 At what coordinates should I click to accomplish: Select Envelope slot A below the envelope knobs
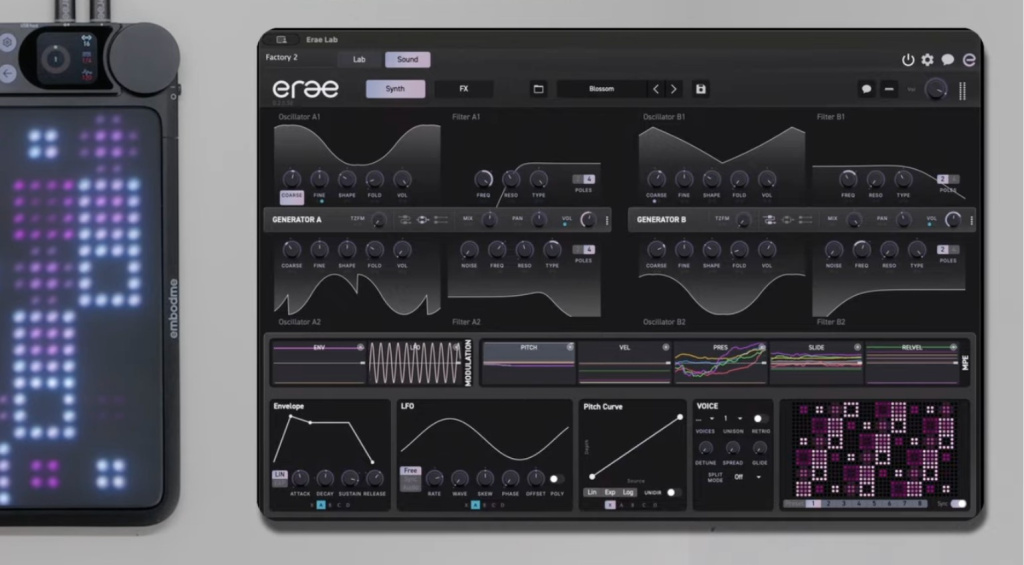tap(321, 505)
